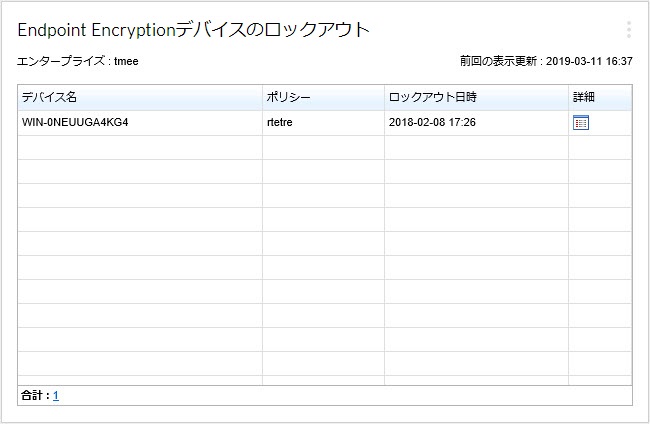The width and height of the screenshot is (650, 424).
Task: Click the 前回の表示更新 timestamp text
Action: click(546, 62)
